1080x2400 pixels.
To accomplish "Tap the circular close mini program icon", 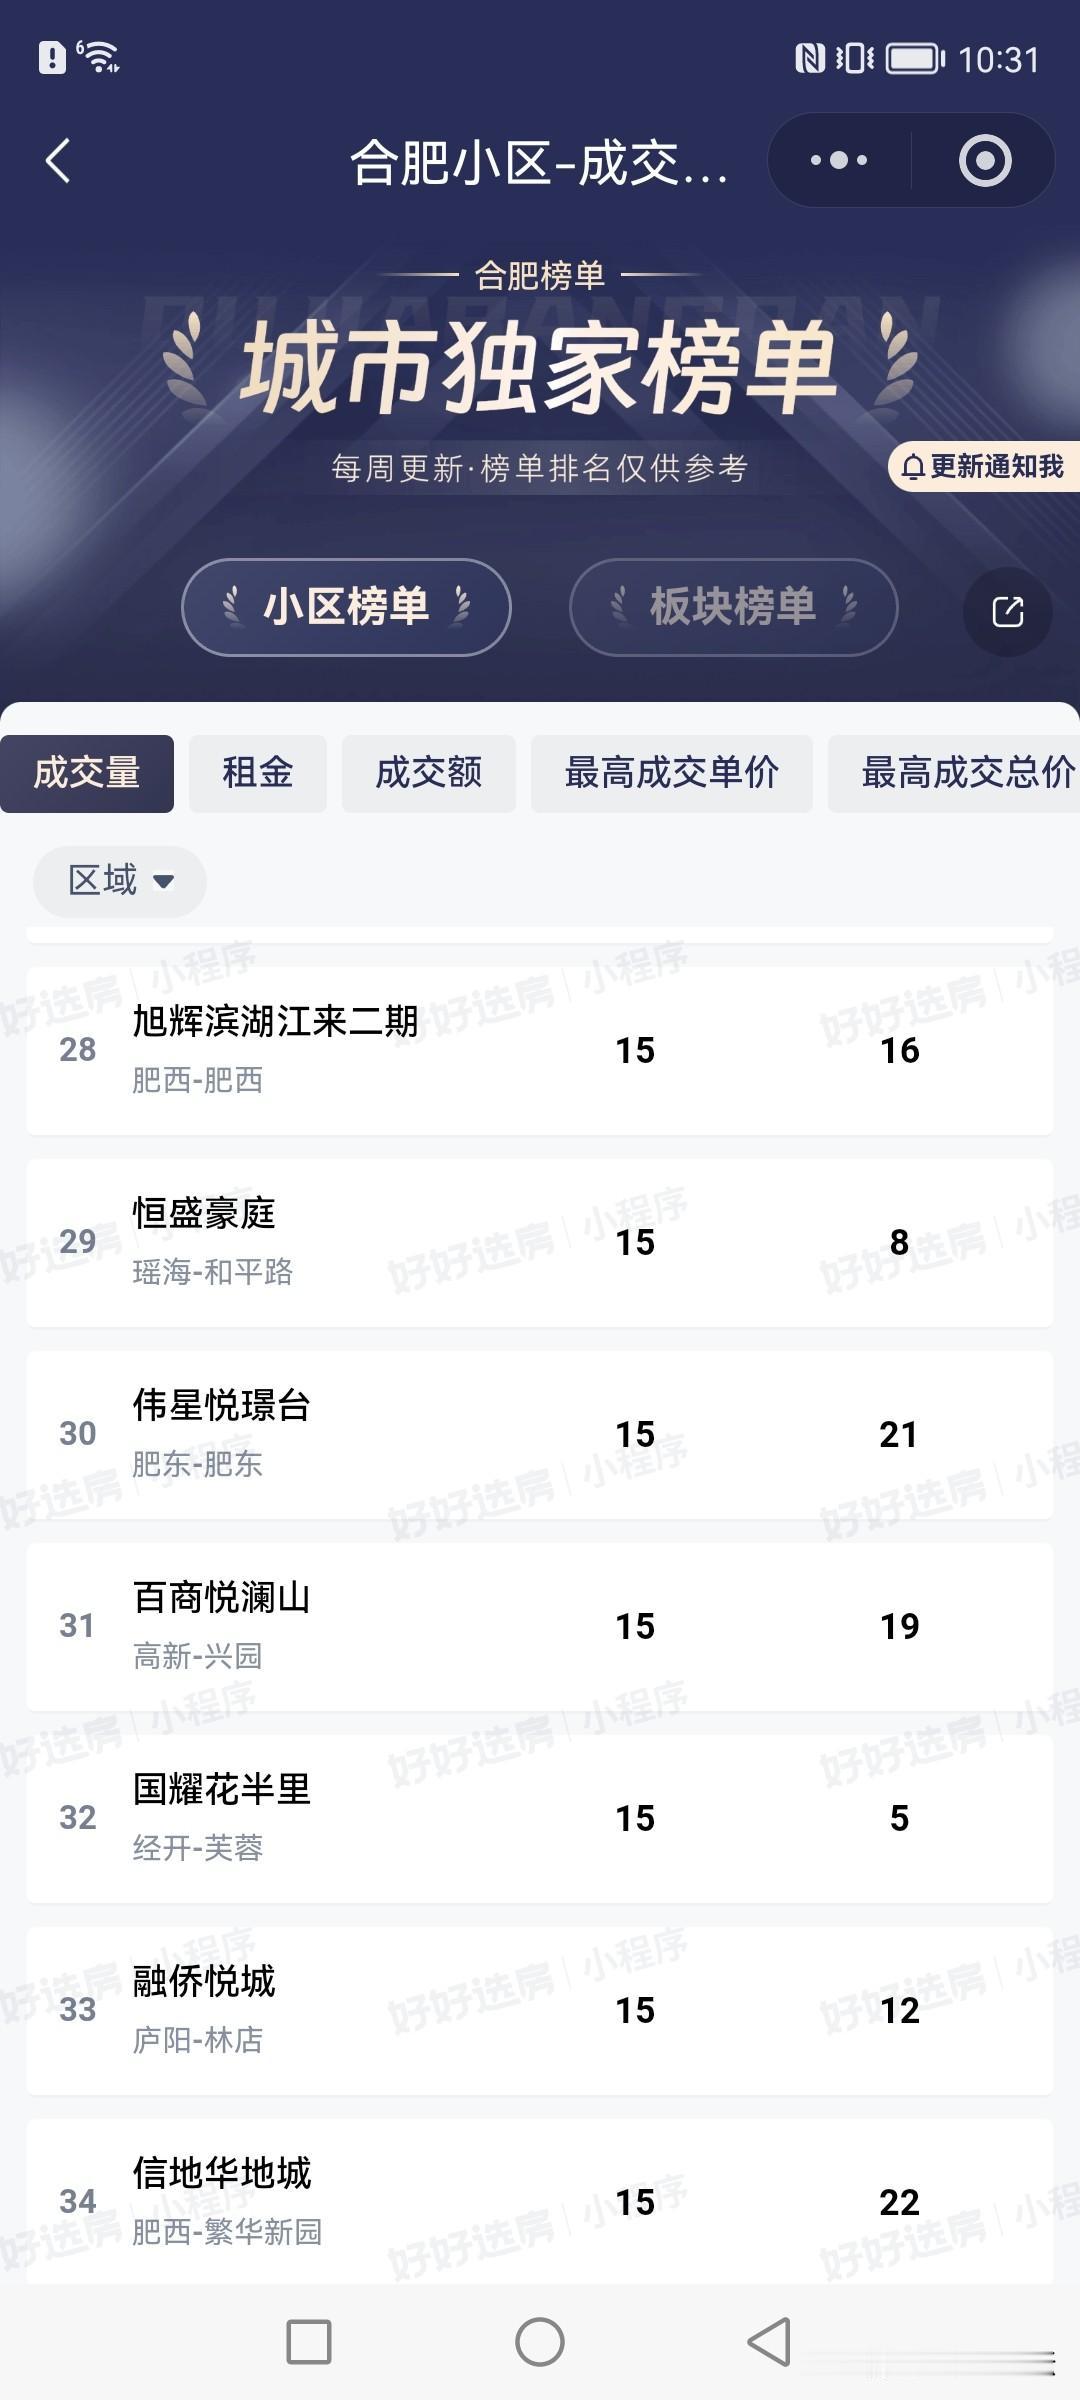I will coord(985,160).
